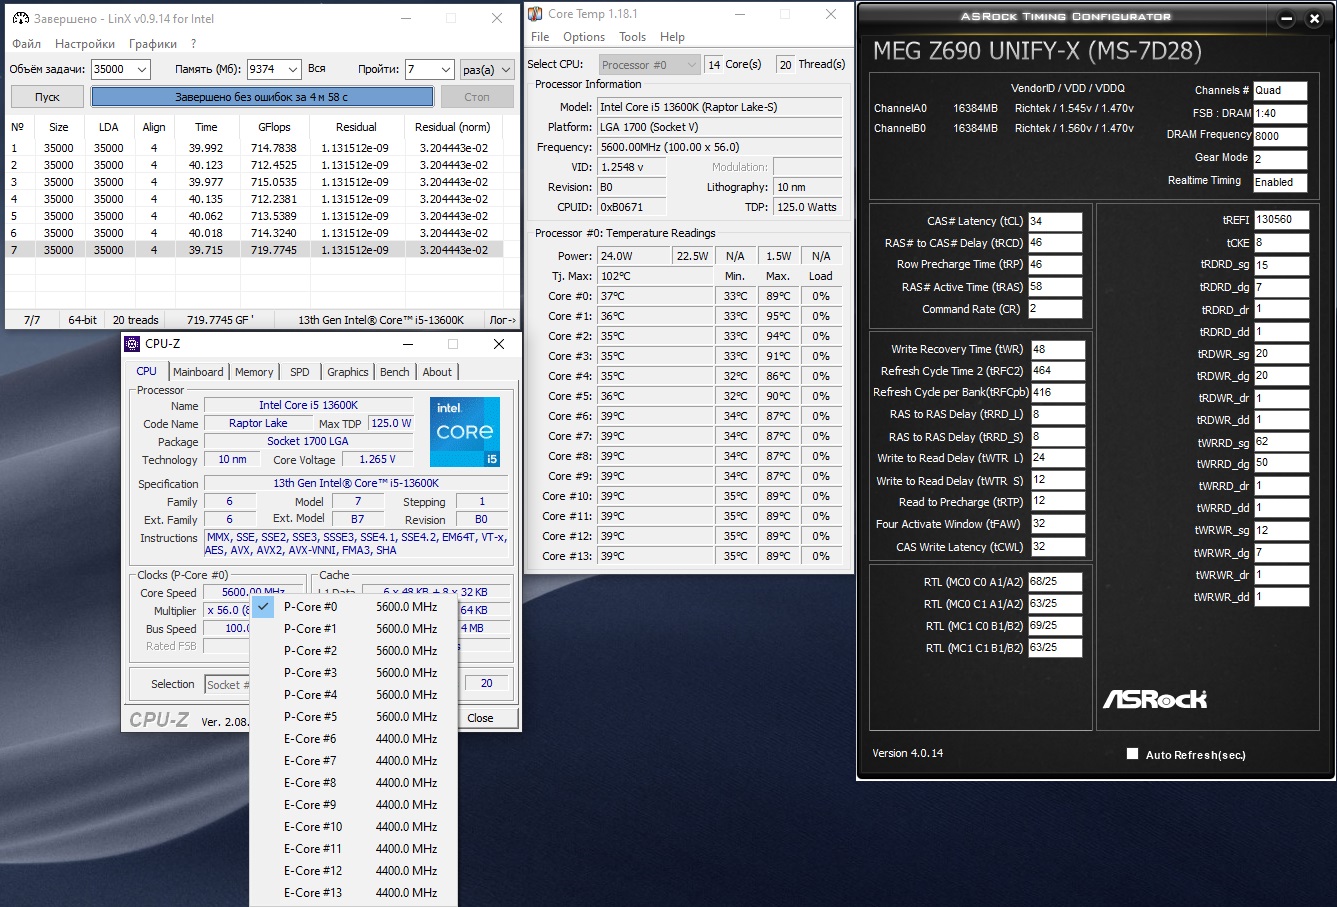The image size is (1337, 907).
Task: Switch to the SPD tab in CPU-Z
Action: (x=300, y=372)
